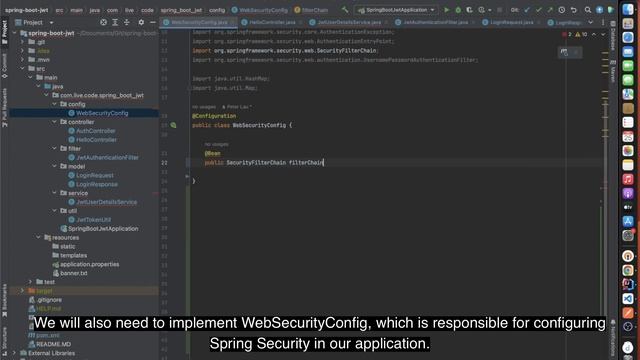Collapse all in Project panel

tap(127, 22)
